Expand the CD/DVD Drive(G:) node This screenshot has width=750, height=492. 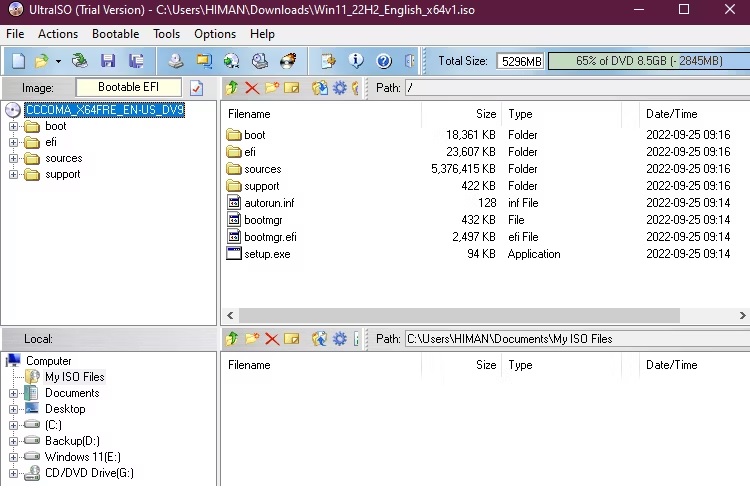click(x=13, y=473)
